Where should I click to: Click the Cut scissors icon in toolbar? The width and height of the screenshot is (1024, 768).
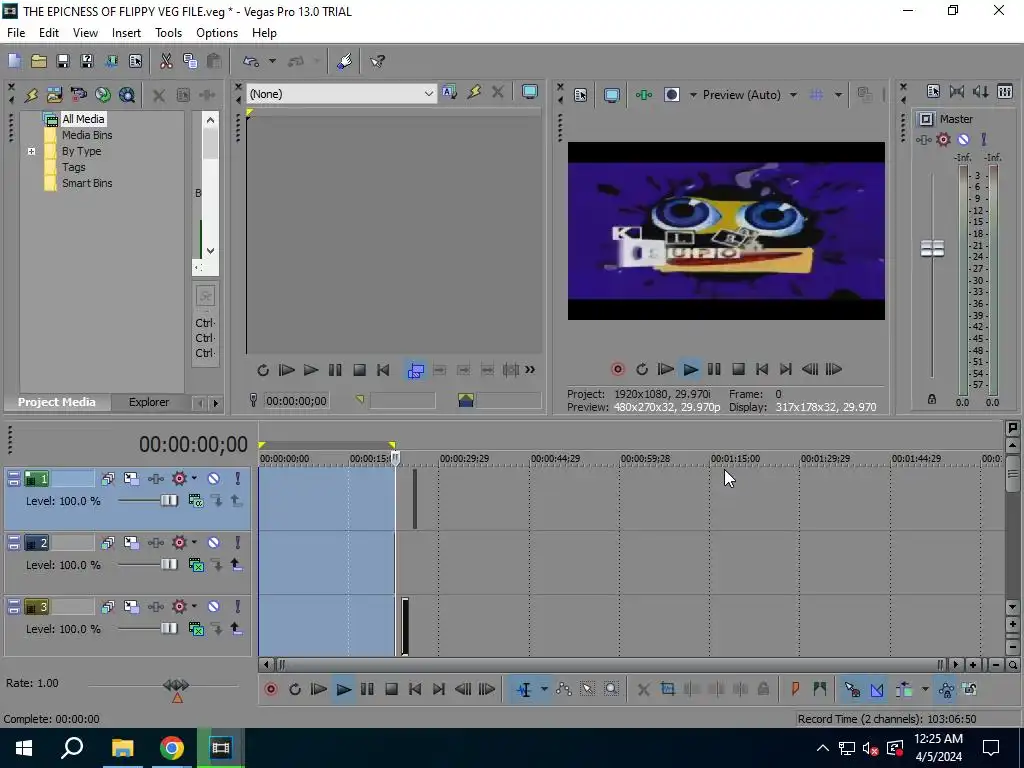pos(166,61)
